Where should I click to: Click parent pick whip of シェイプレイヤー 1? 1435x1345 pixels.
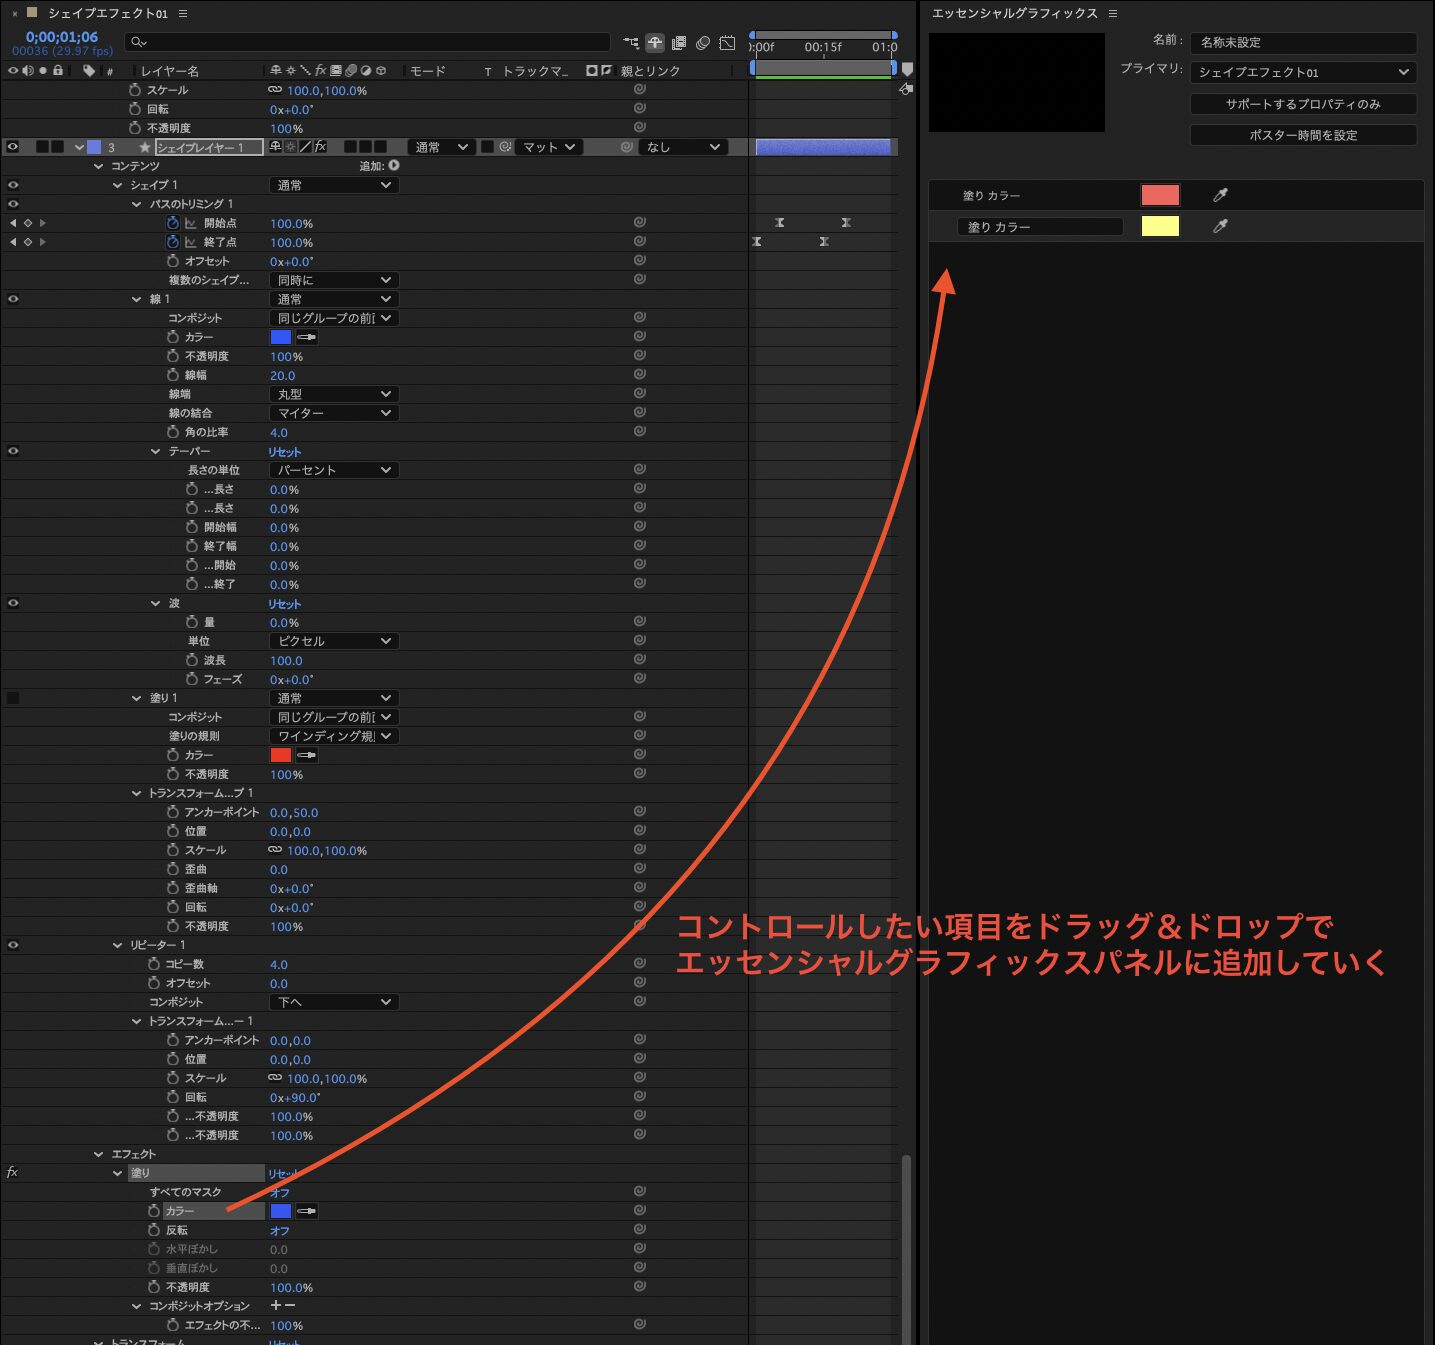click(x=627, y=147)
